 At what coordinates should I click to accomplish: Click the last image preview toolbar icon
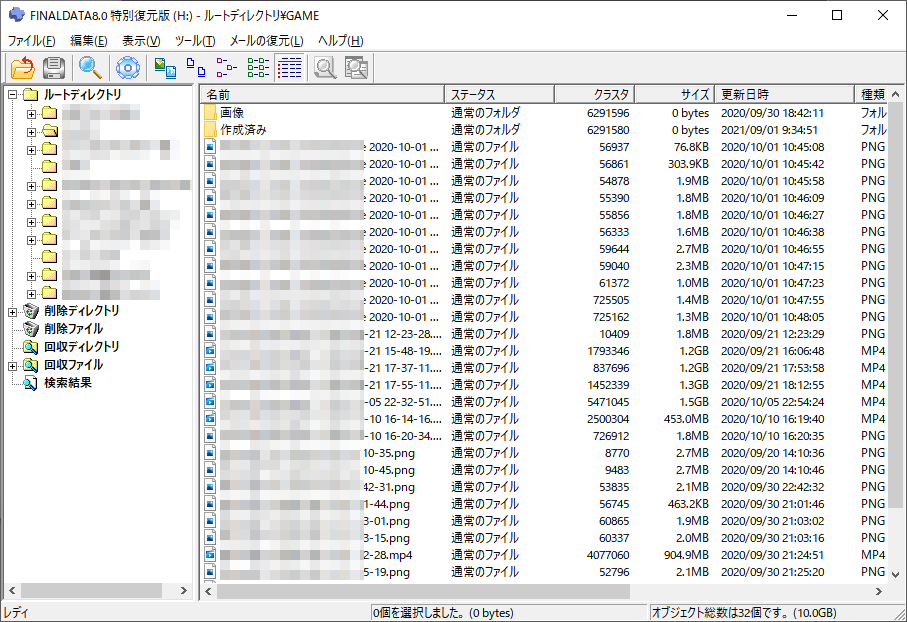356,68
